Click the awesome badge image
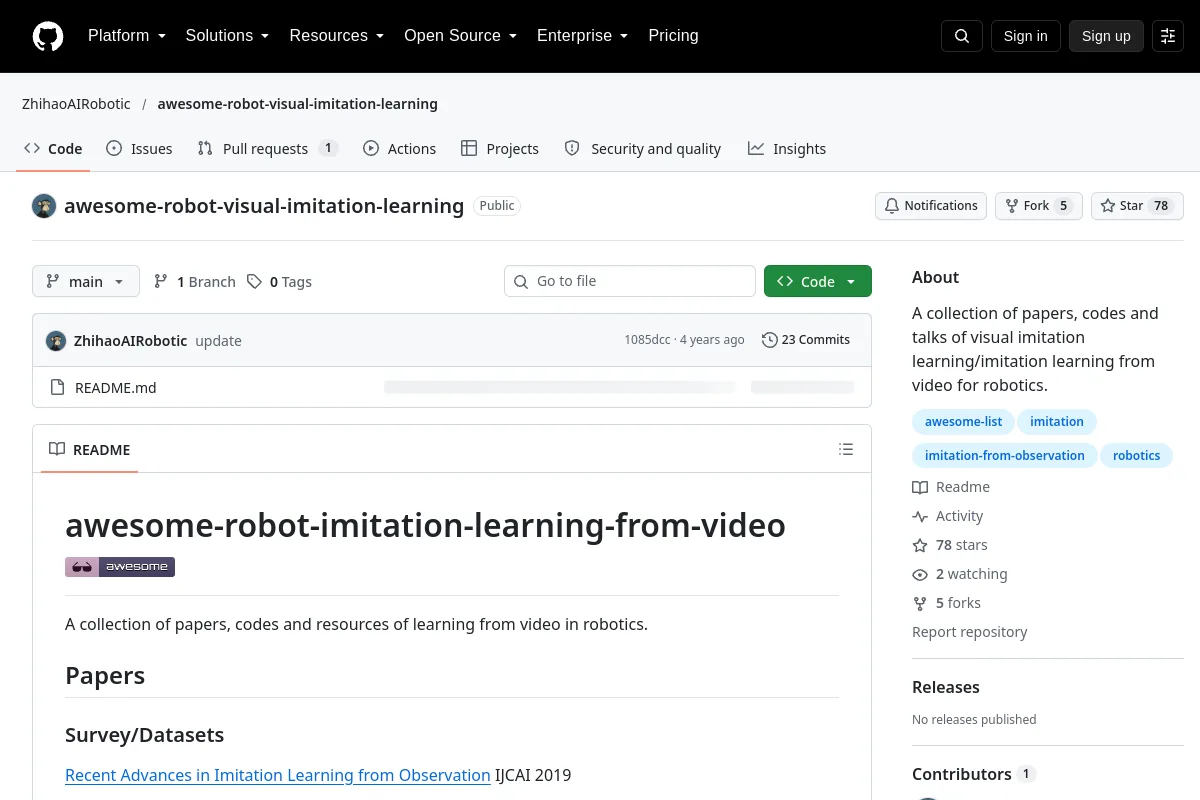The image size is (1200, 800). [120, 567]
